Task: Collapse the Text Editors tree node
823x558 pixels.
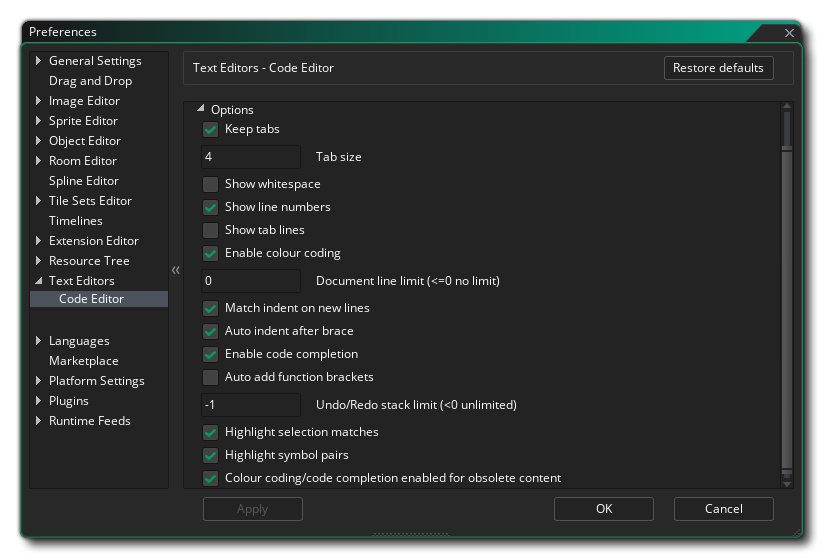Action: 38,281
